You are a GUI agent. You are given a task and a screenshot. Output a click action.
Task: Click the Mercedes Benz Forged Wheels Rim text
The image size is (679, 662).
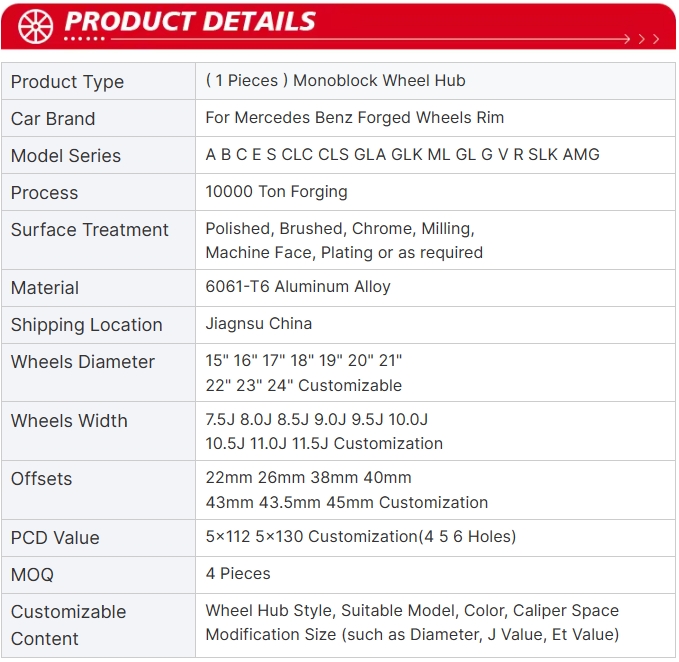click(354, 118)
